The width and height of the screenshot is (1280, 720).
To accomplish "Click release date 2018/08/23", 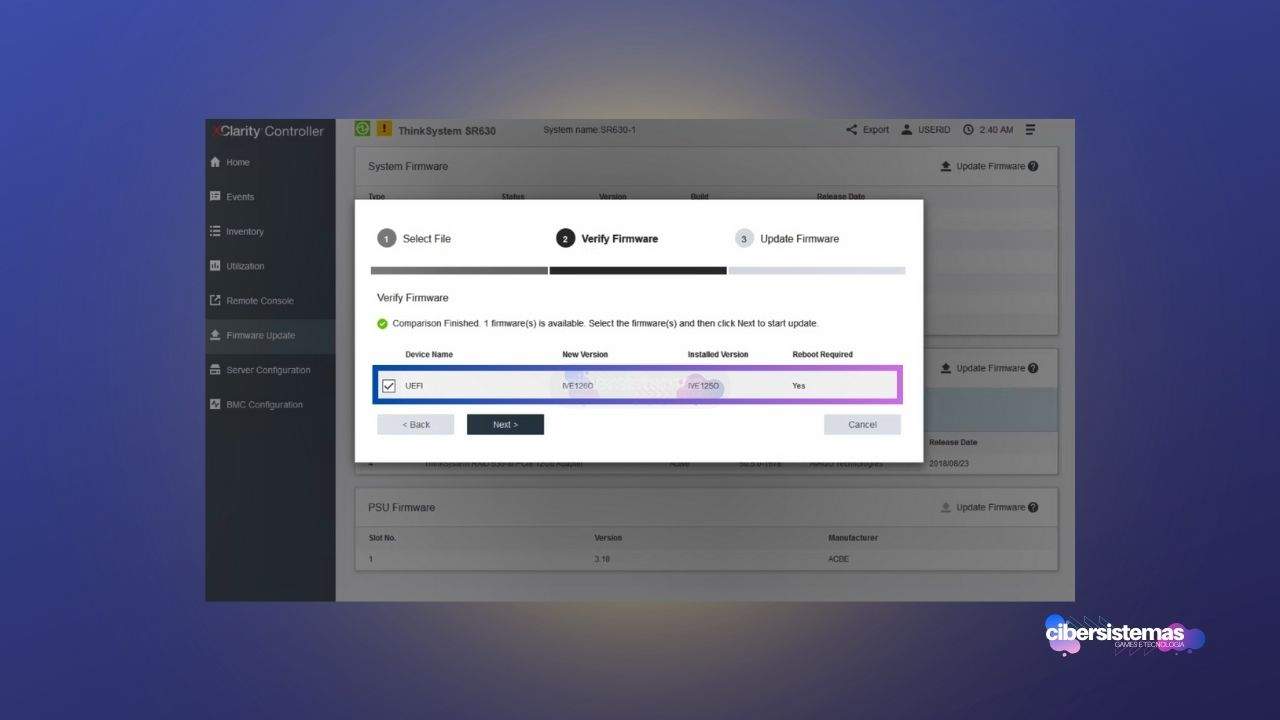I will (951, 464).
